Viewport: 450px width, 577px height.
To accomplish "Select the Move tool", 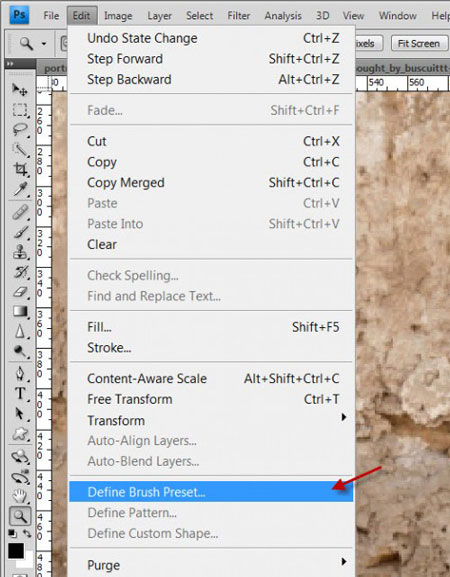I will 20,89.
